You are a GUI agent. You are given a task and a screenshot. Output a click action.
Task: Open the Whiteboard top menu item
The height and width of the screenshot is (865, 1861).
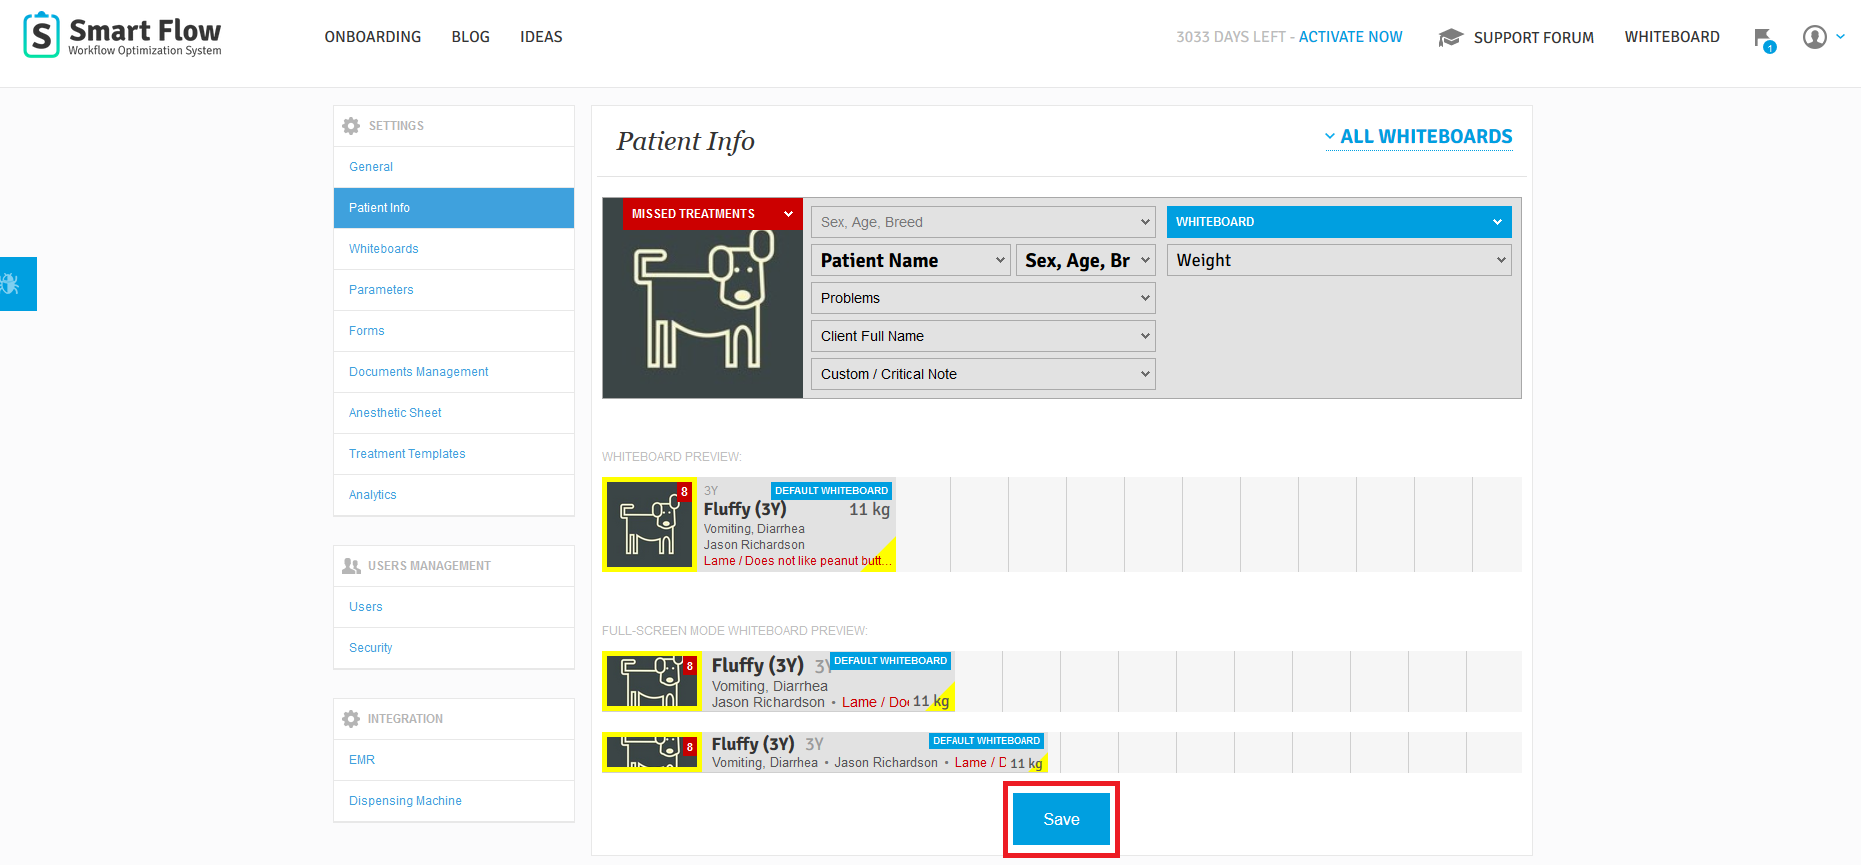1672,37
